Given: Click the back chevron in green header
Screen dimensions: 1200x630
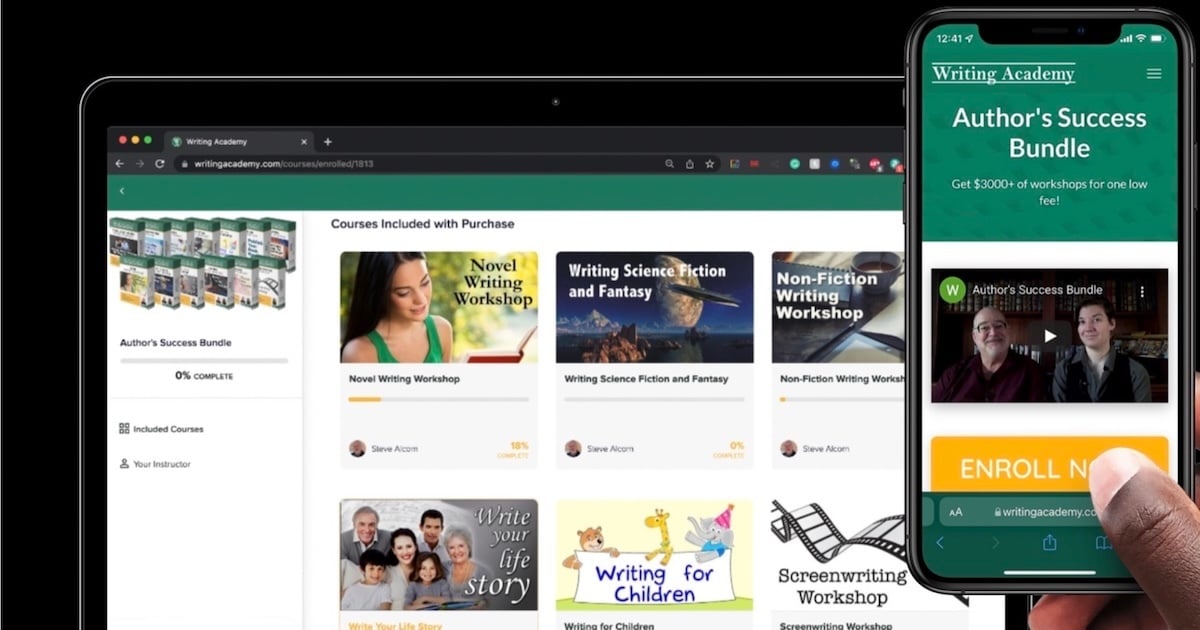Looking at the screenshot, I should 122,191.
